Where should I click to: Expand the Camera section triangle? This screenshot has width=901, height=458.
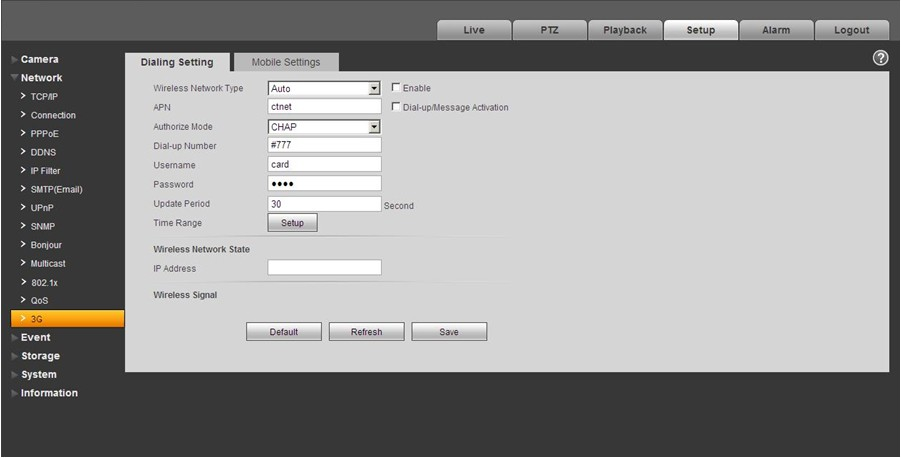[14, 60]
